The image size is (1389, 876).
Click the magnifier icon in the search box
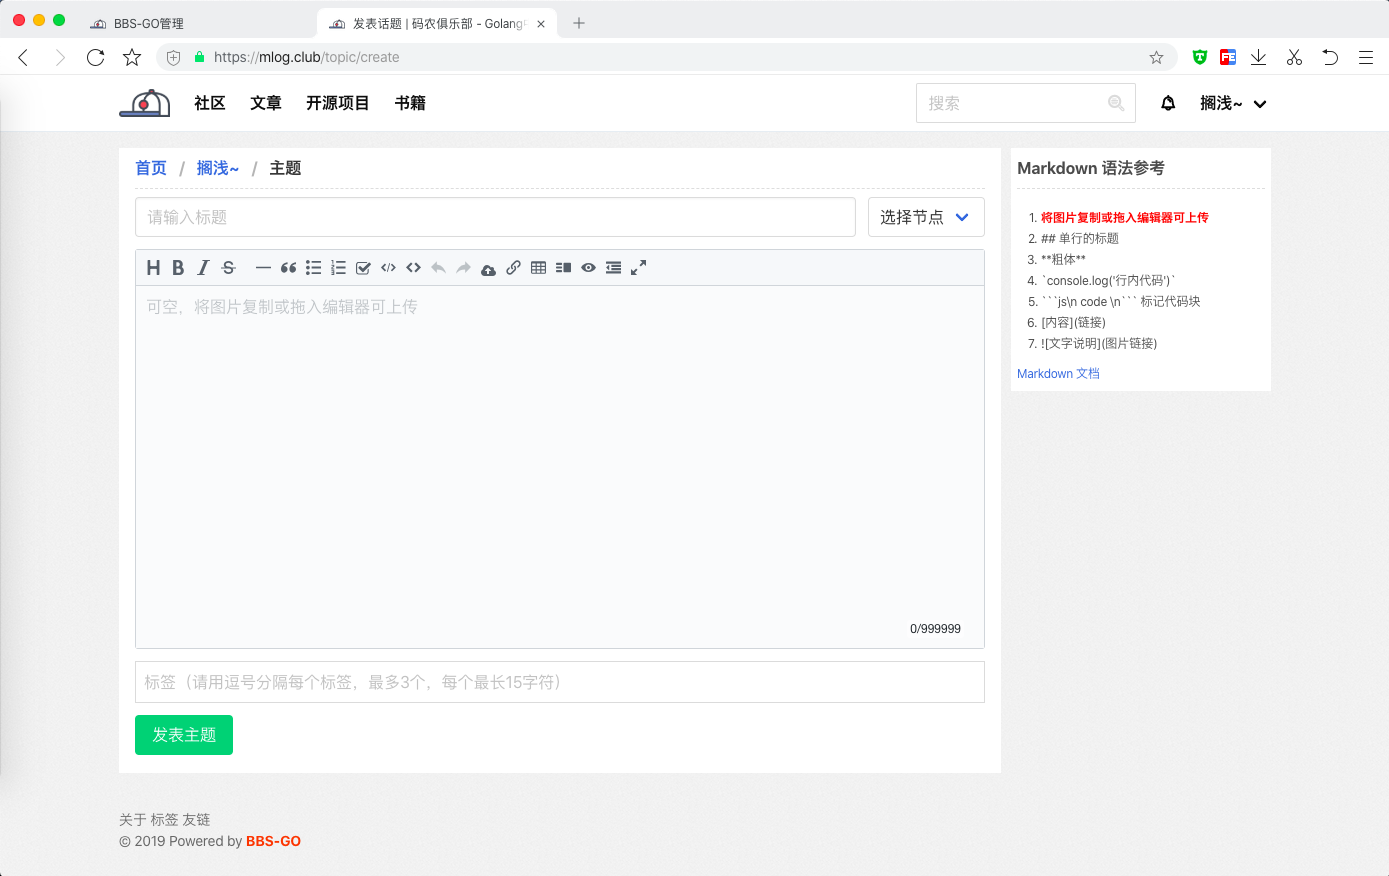tap(1116, 103)
